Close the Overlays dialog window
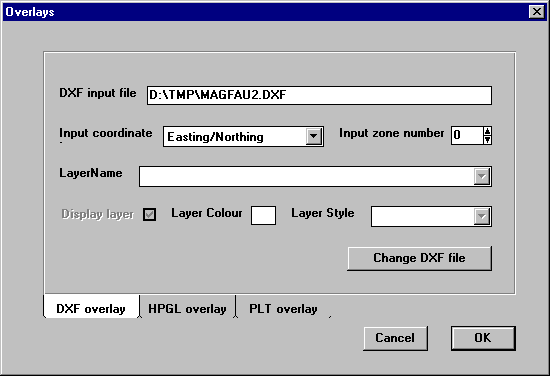550x376 pixels. 537,12
